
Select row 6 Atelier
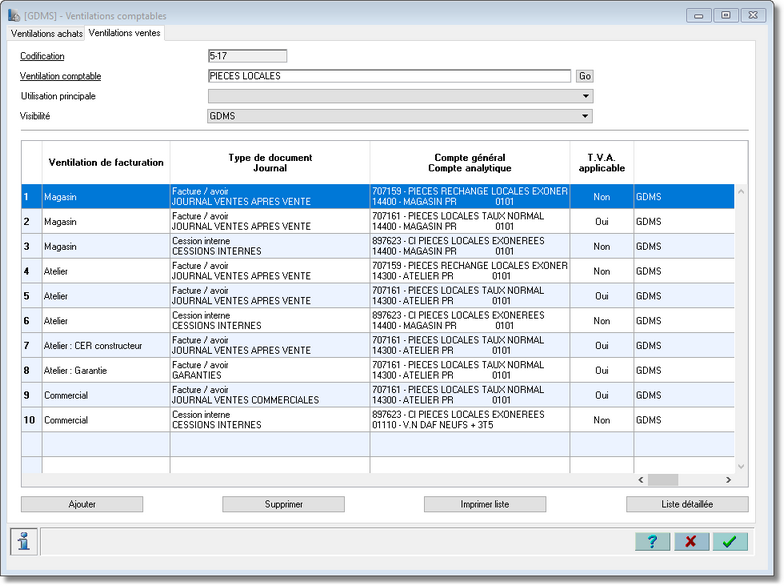[x=378, y=320]
